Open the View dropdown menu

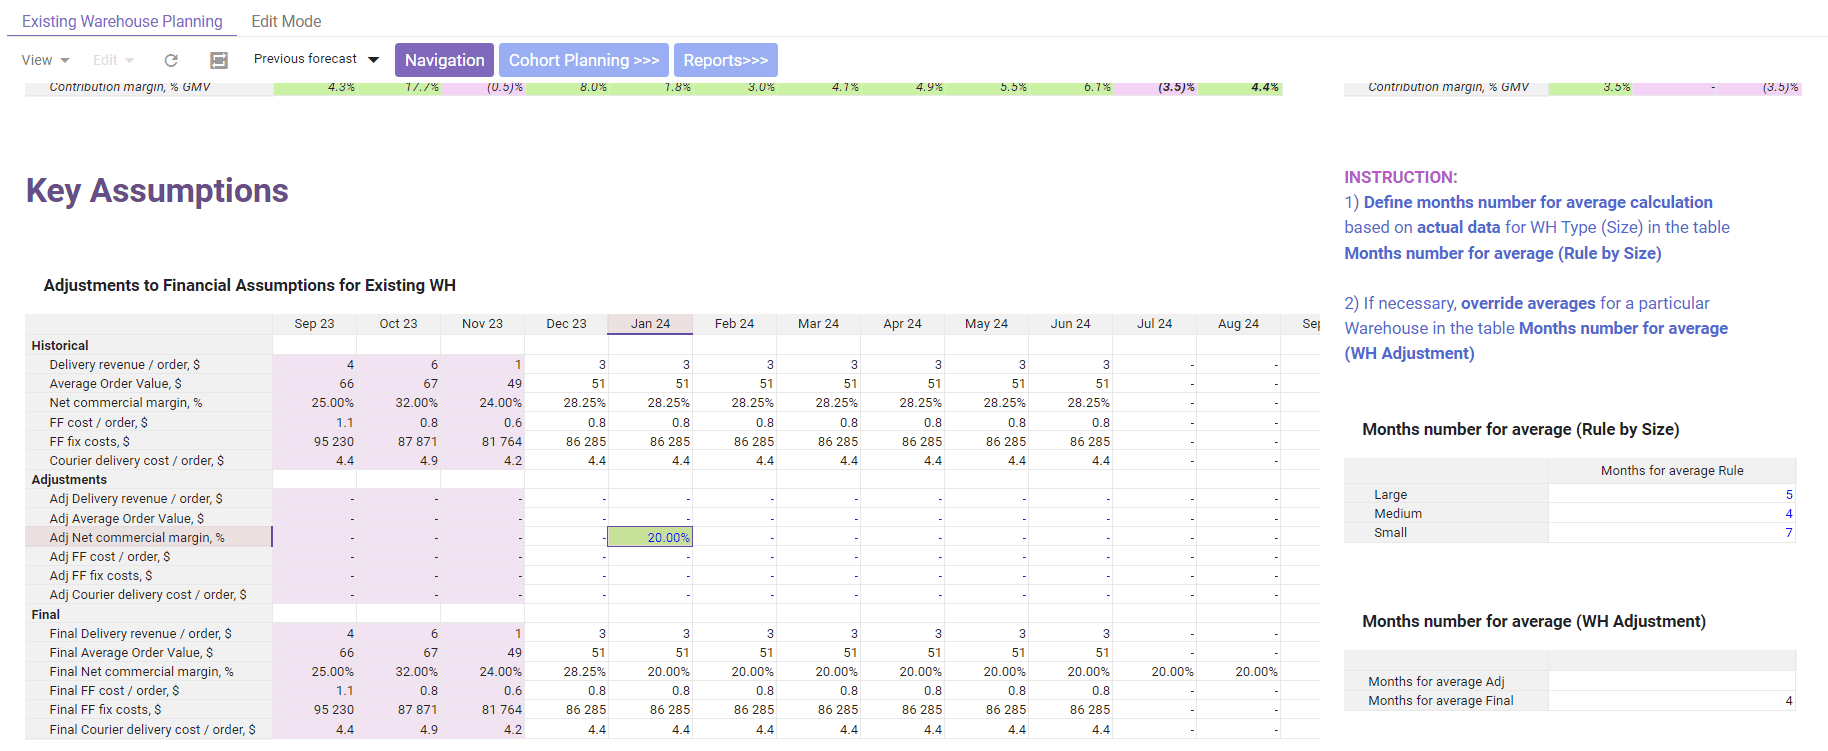(x=45, y=61)
